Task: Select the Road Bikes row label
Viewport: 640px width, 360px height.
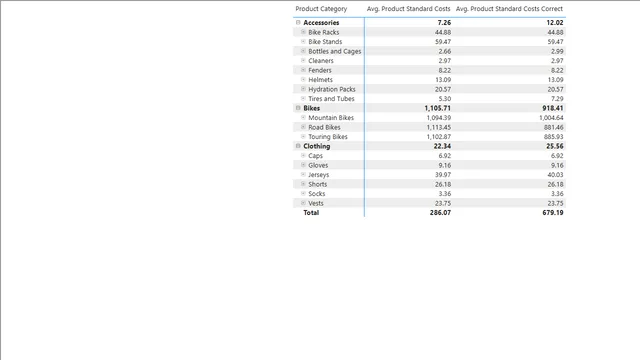Action: (x=324, y=127)
